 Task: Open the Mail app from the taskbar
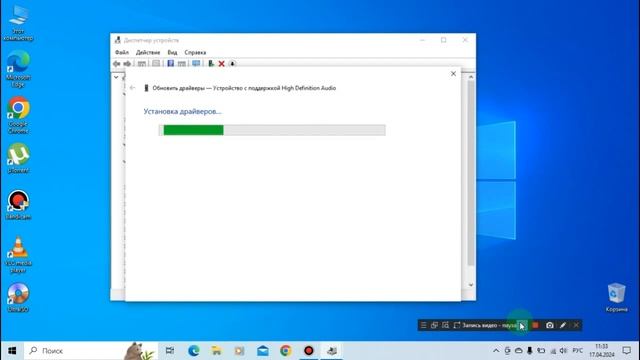click(262, 351)
